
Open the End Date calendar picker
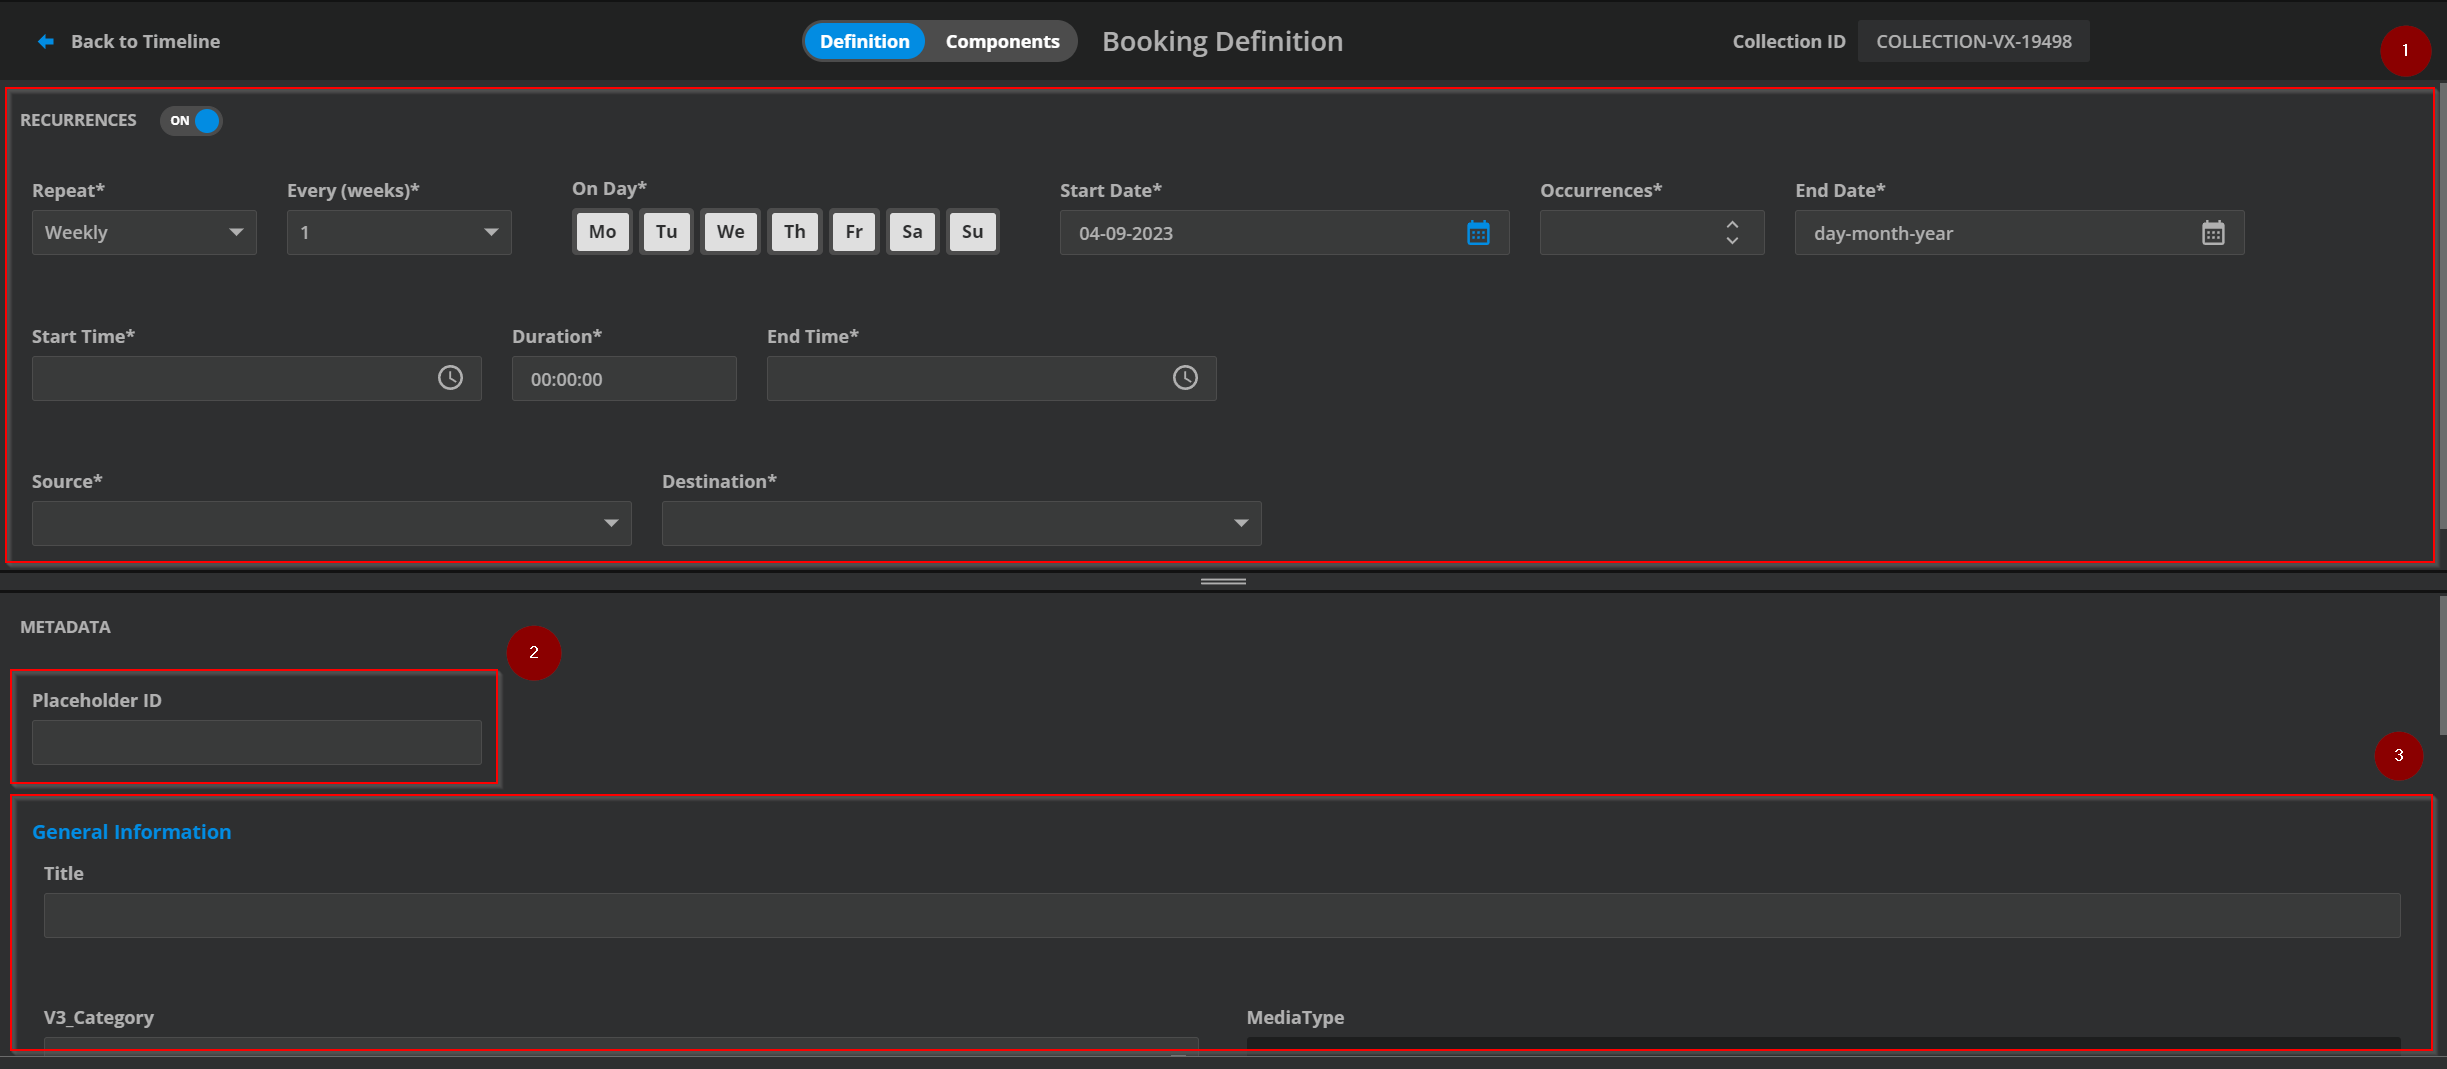coord(2212,233)
